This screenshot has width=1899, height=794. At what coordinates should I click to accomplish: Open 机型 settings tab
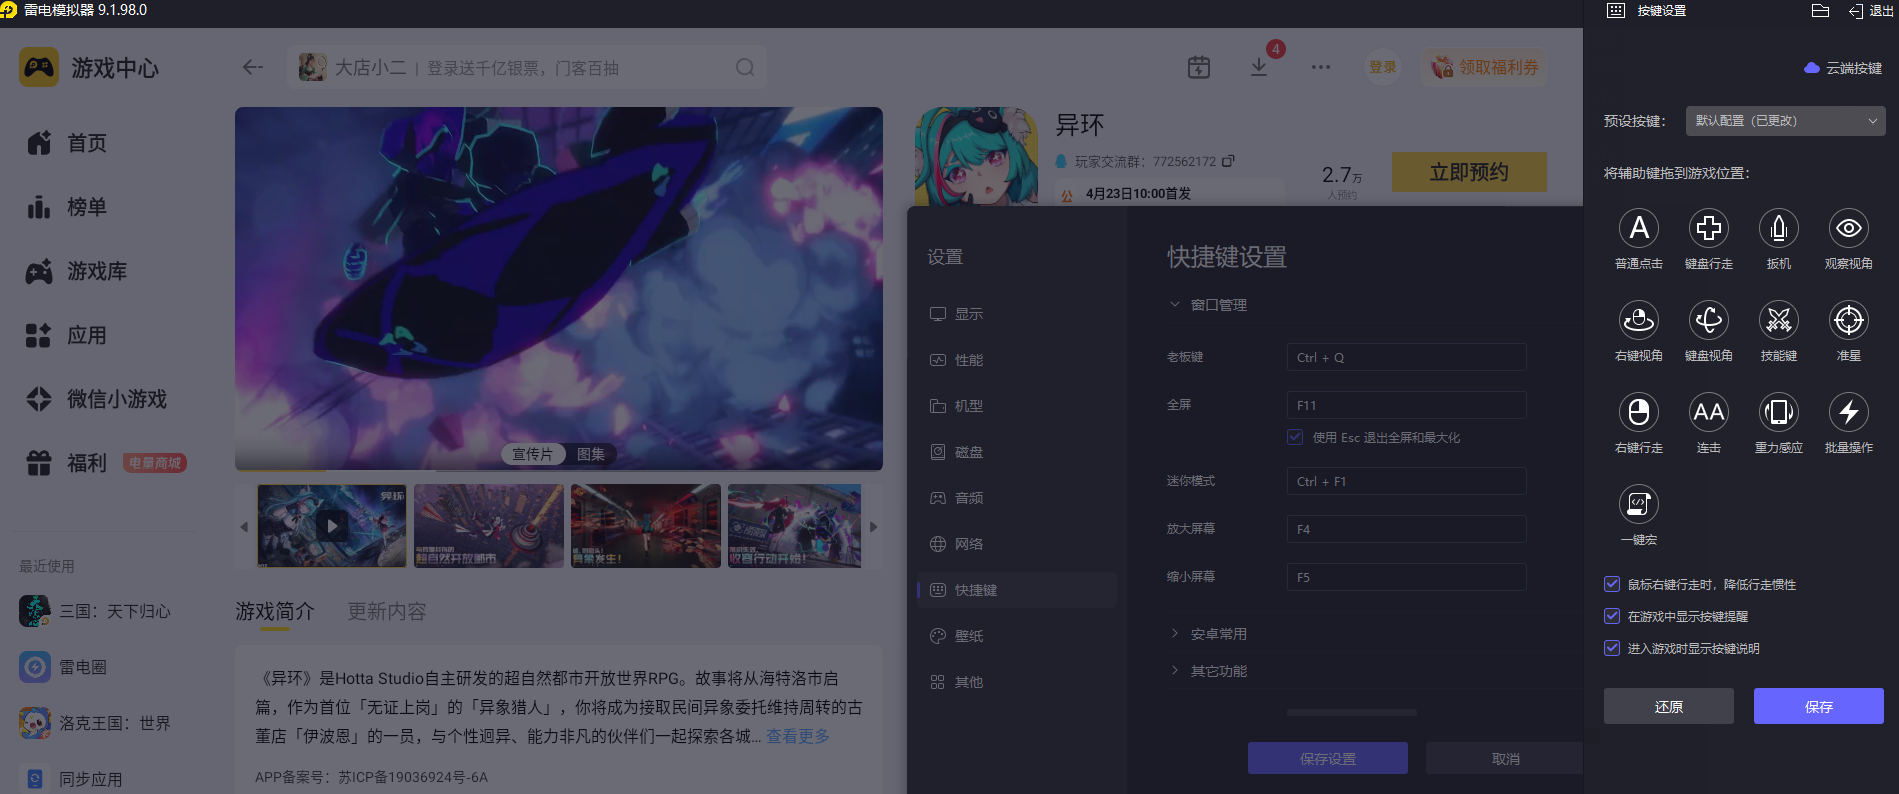click(x=1017, y=406)
